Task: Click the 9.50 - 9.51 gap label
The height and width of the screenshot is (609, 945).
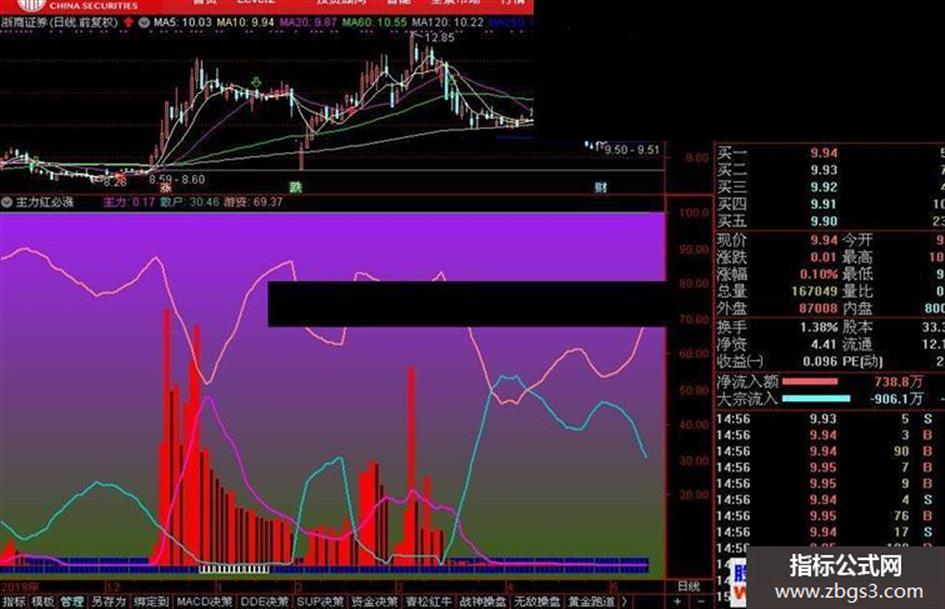Action: coord(632,150)
